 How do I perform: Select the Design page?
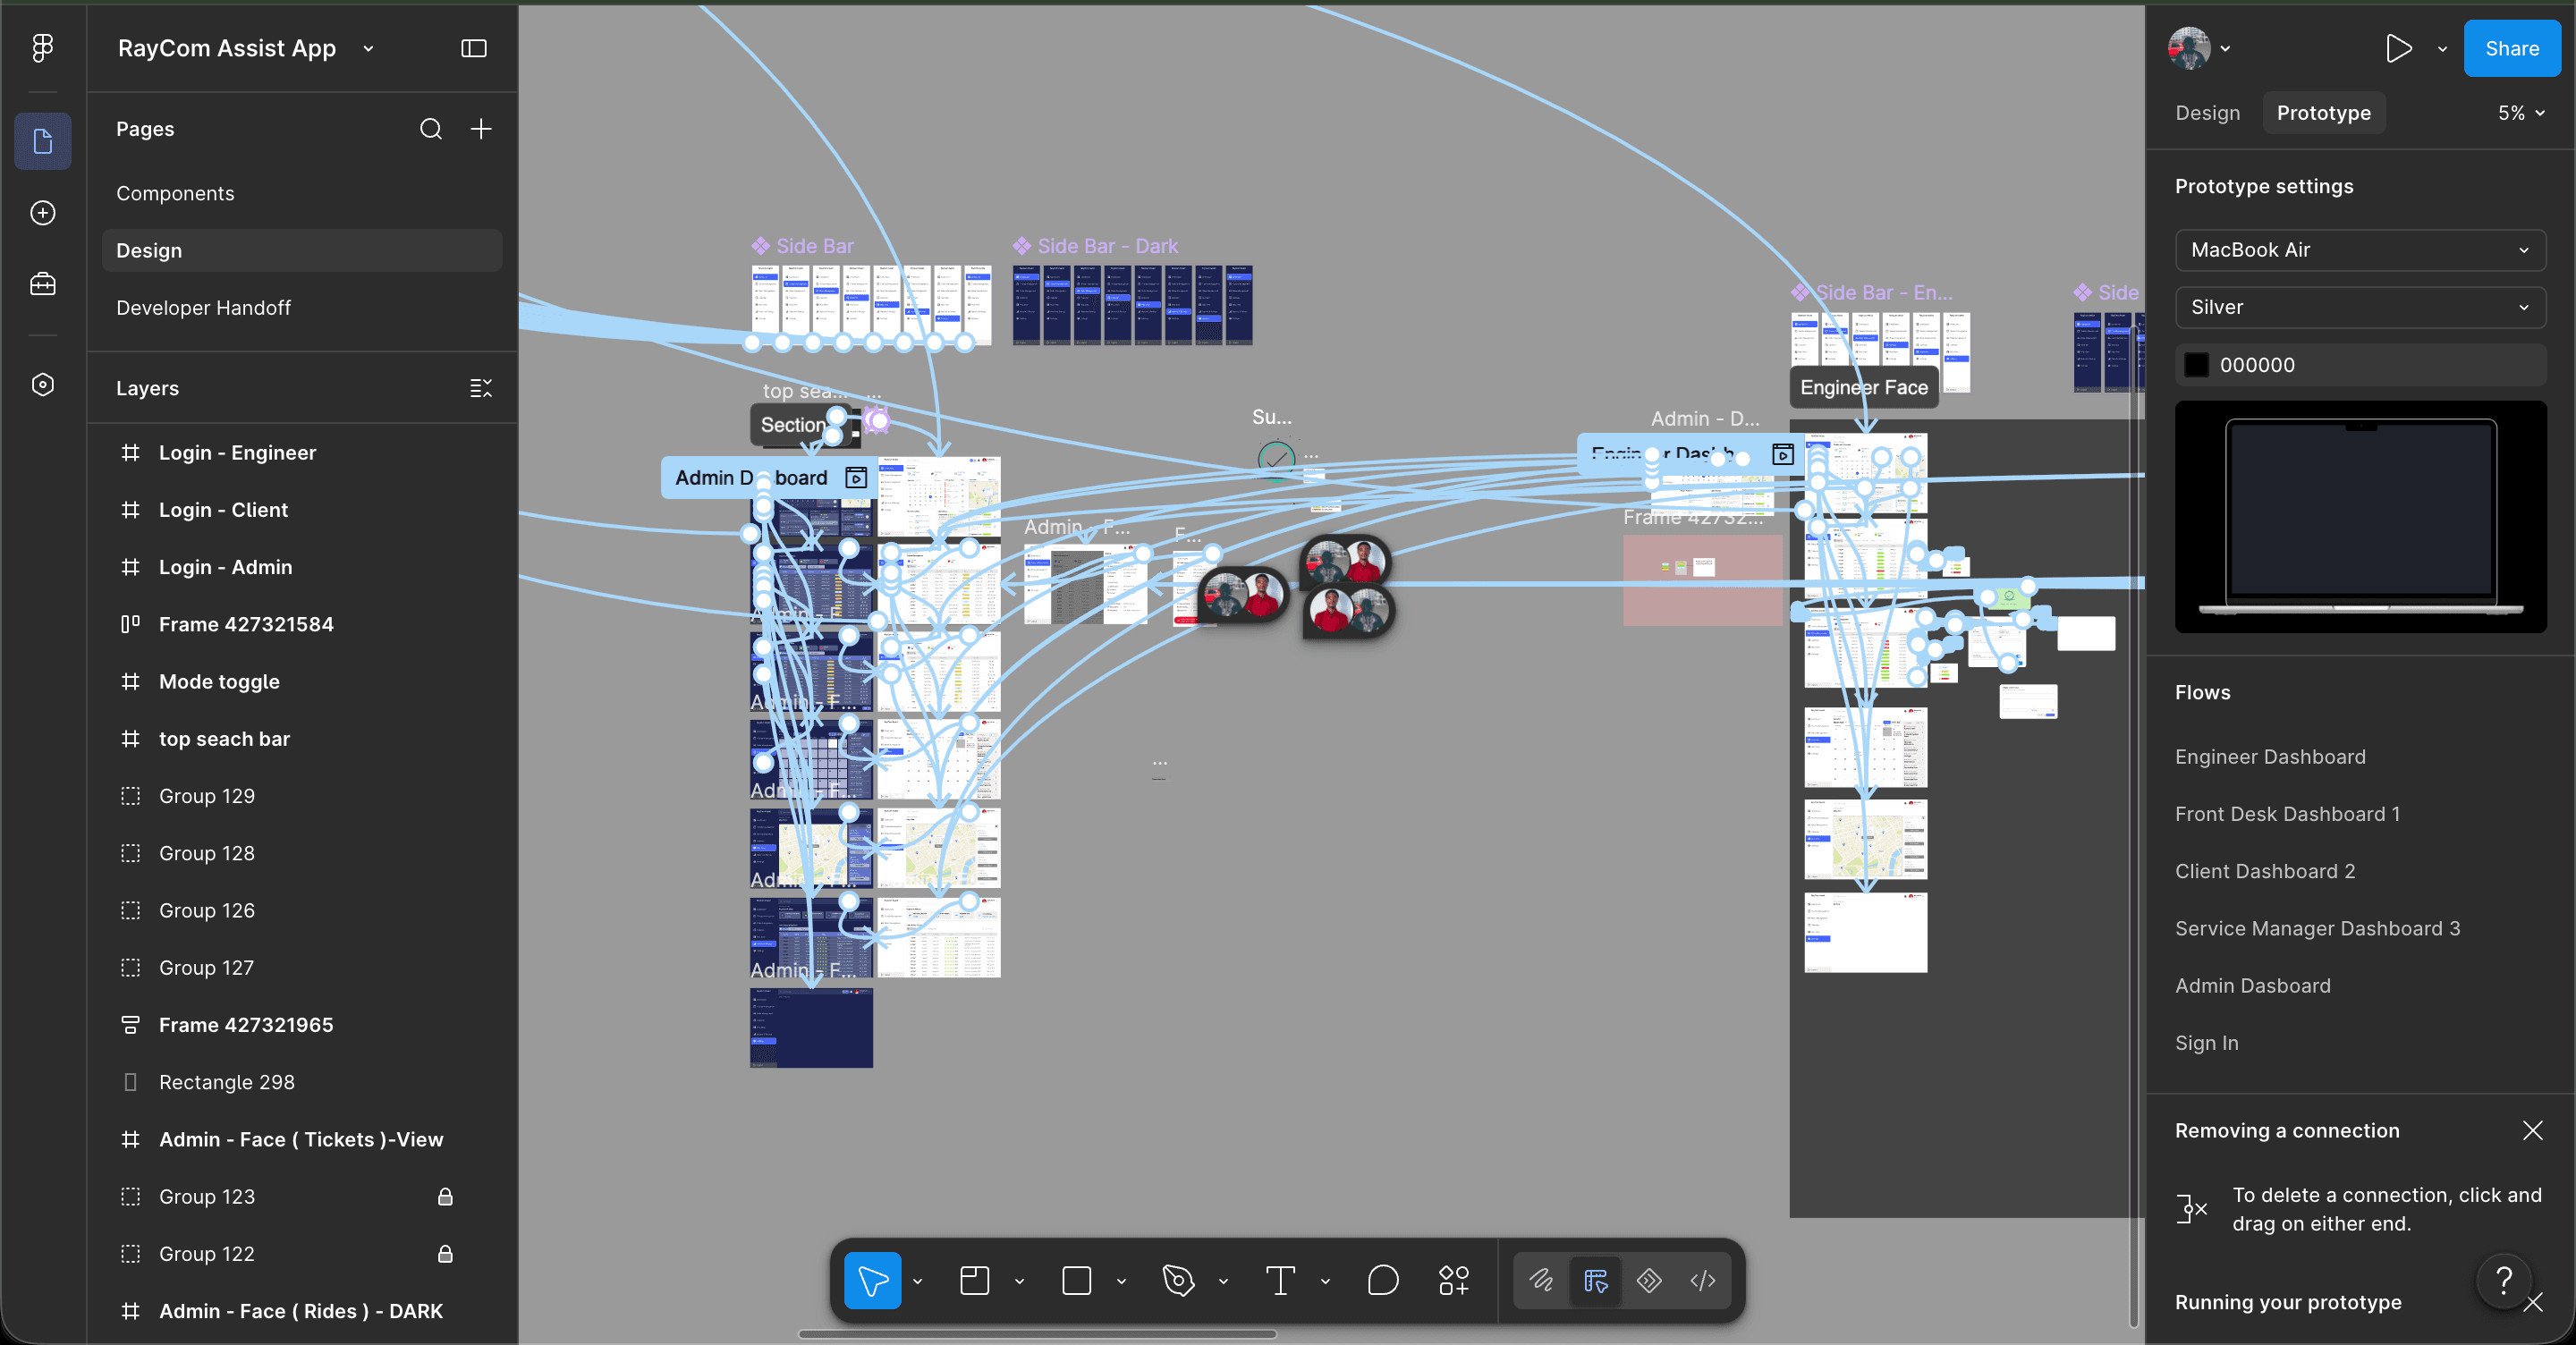[301, 251]
